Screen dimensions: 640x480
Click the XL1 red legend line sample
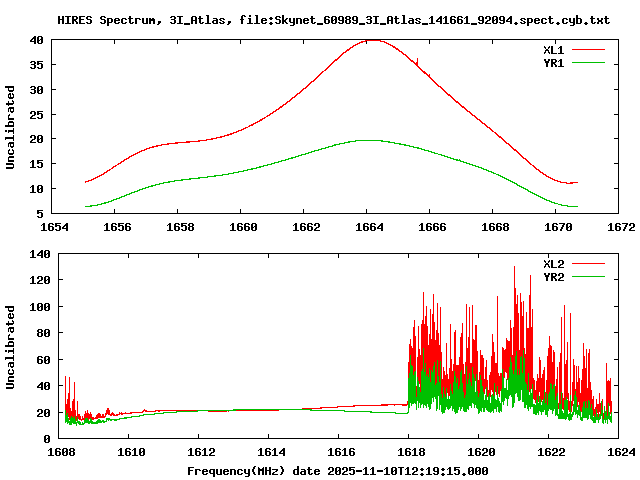pyautogui.click(x=590, y=49)
